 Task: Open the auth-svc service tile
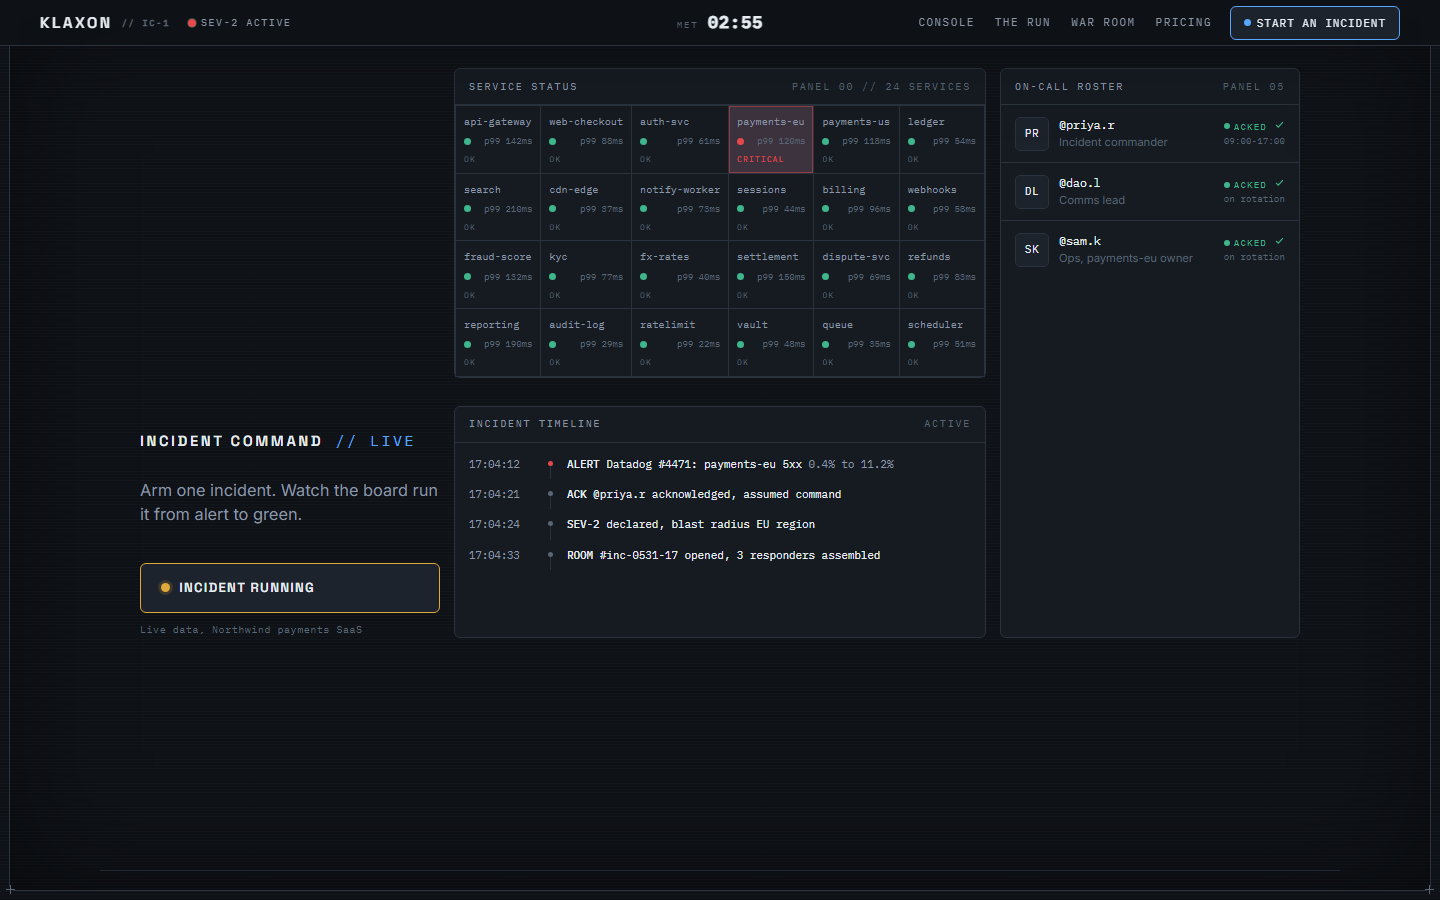tap(680, 140)
